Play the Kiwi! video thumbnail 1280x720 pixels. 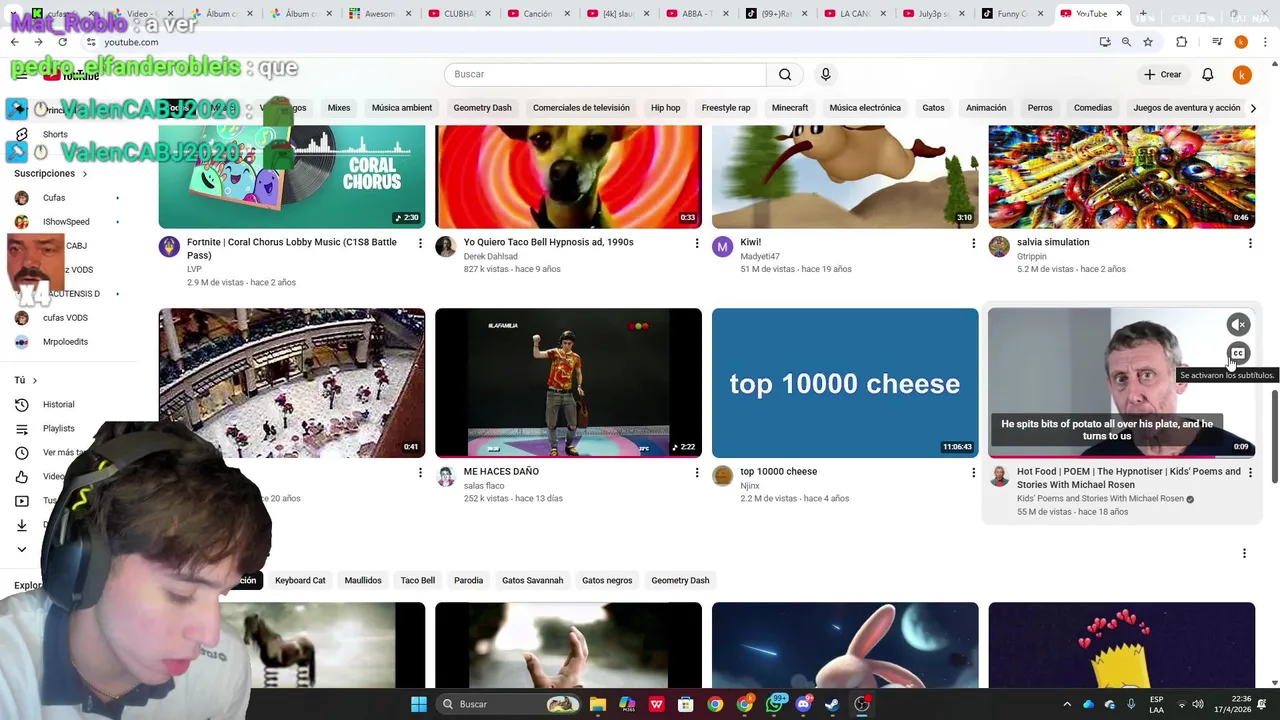click(x=845, y=177)
